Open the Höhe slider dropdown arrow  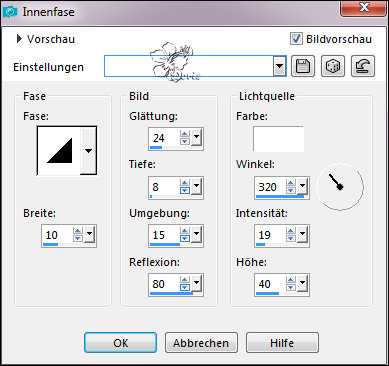tap(302, 283)
